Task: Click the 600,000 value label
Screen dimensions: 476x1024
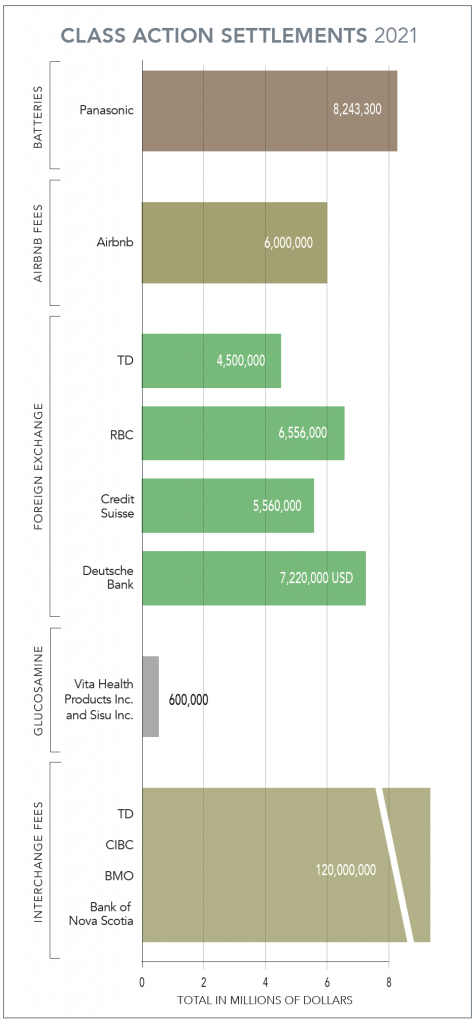Action: [x=189, y=700]
